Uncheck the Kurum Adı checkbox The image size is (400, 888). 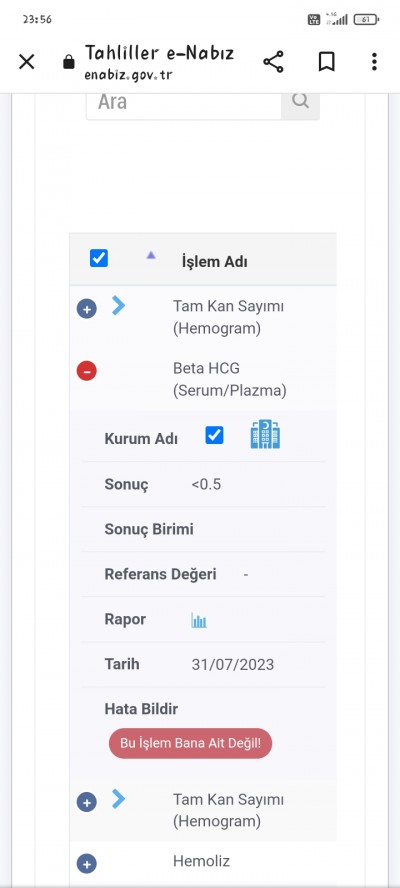click(x=214, y=435)
